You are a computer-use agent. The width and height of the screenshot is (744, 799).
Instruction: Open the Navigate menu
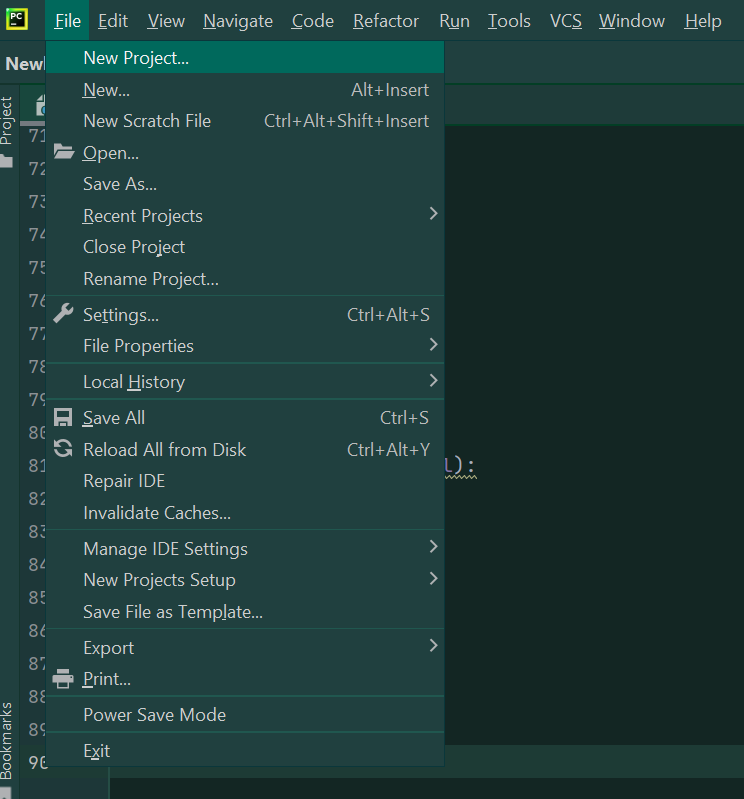click(x=238, y=21)
